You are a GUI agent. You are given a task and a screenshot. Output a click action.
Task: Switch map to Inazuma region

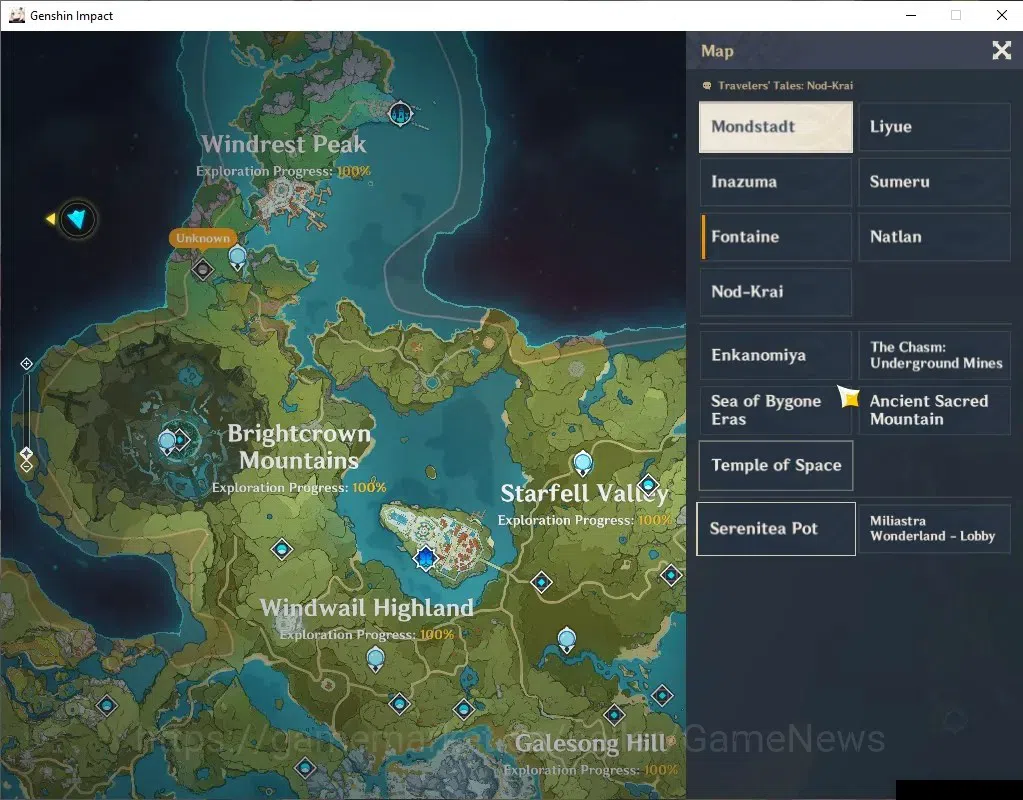tap(776, 181)
